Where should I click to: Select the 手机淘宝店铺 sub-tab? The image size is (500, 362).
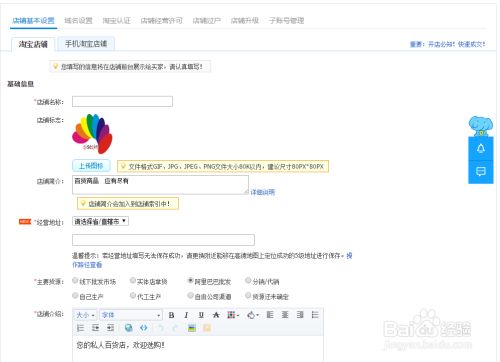tap(86, 44)
